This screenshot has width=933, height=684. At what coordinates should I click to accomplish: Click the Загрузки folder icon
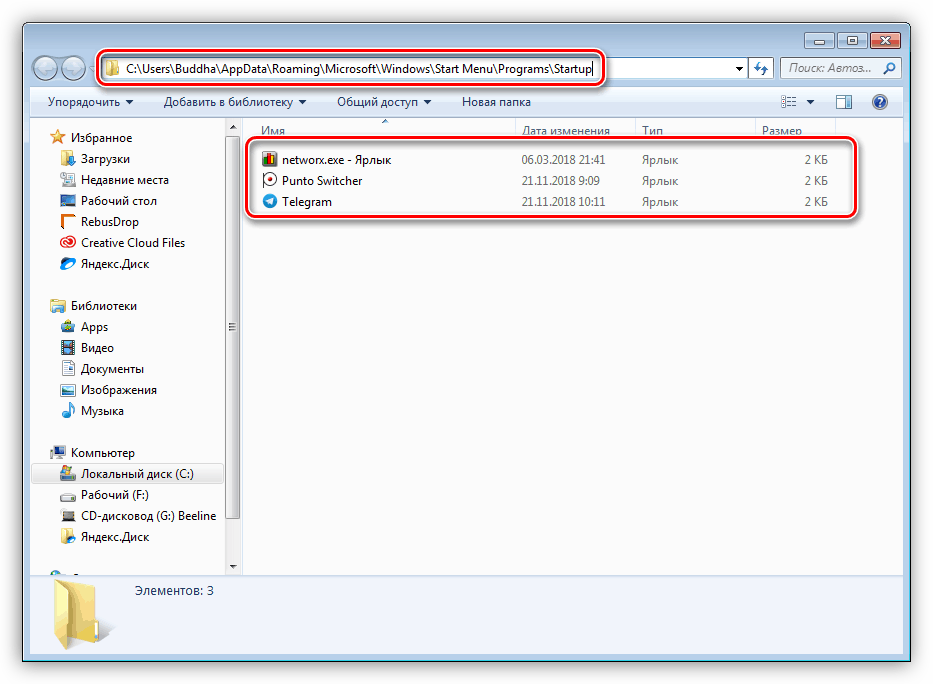tap(68, 158)
